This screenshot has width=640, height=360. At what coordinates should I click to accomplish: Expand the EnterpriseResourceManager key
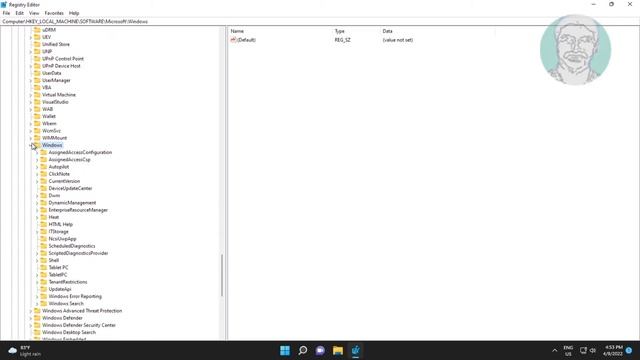tap(37, 210)
